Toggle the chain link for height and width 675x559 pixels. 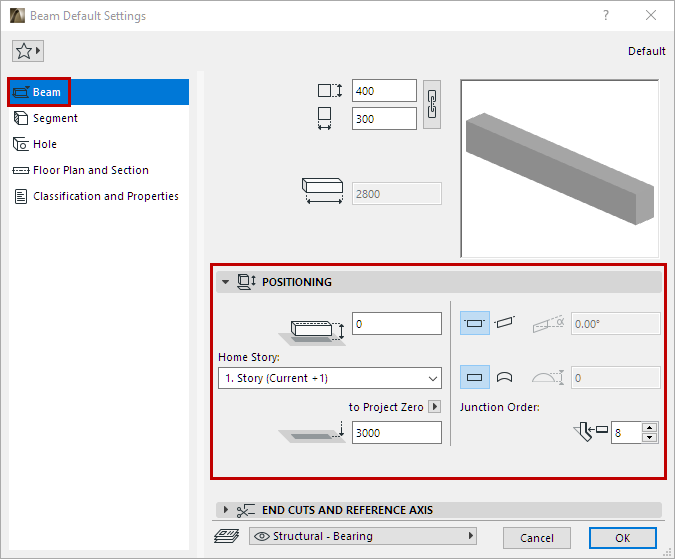pos(432,105)
